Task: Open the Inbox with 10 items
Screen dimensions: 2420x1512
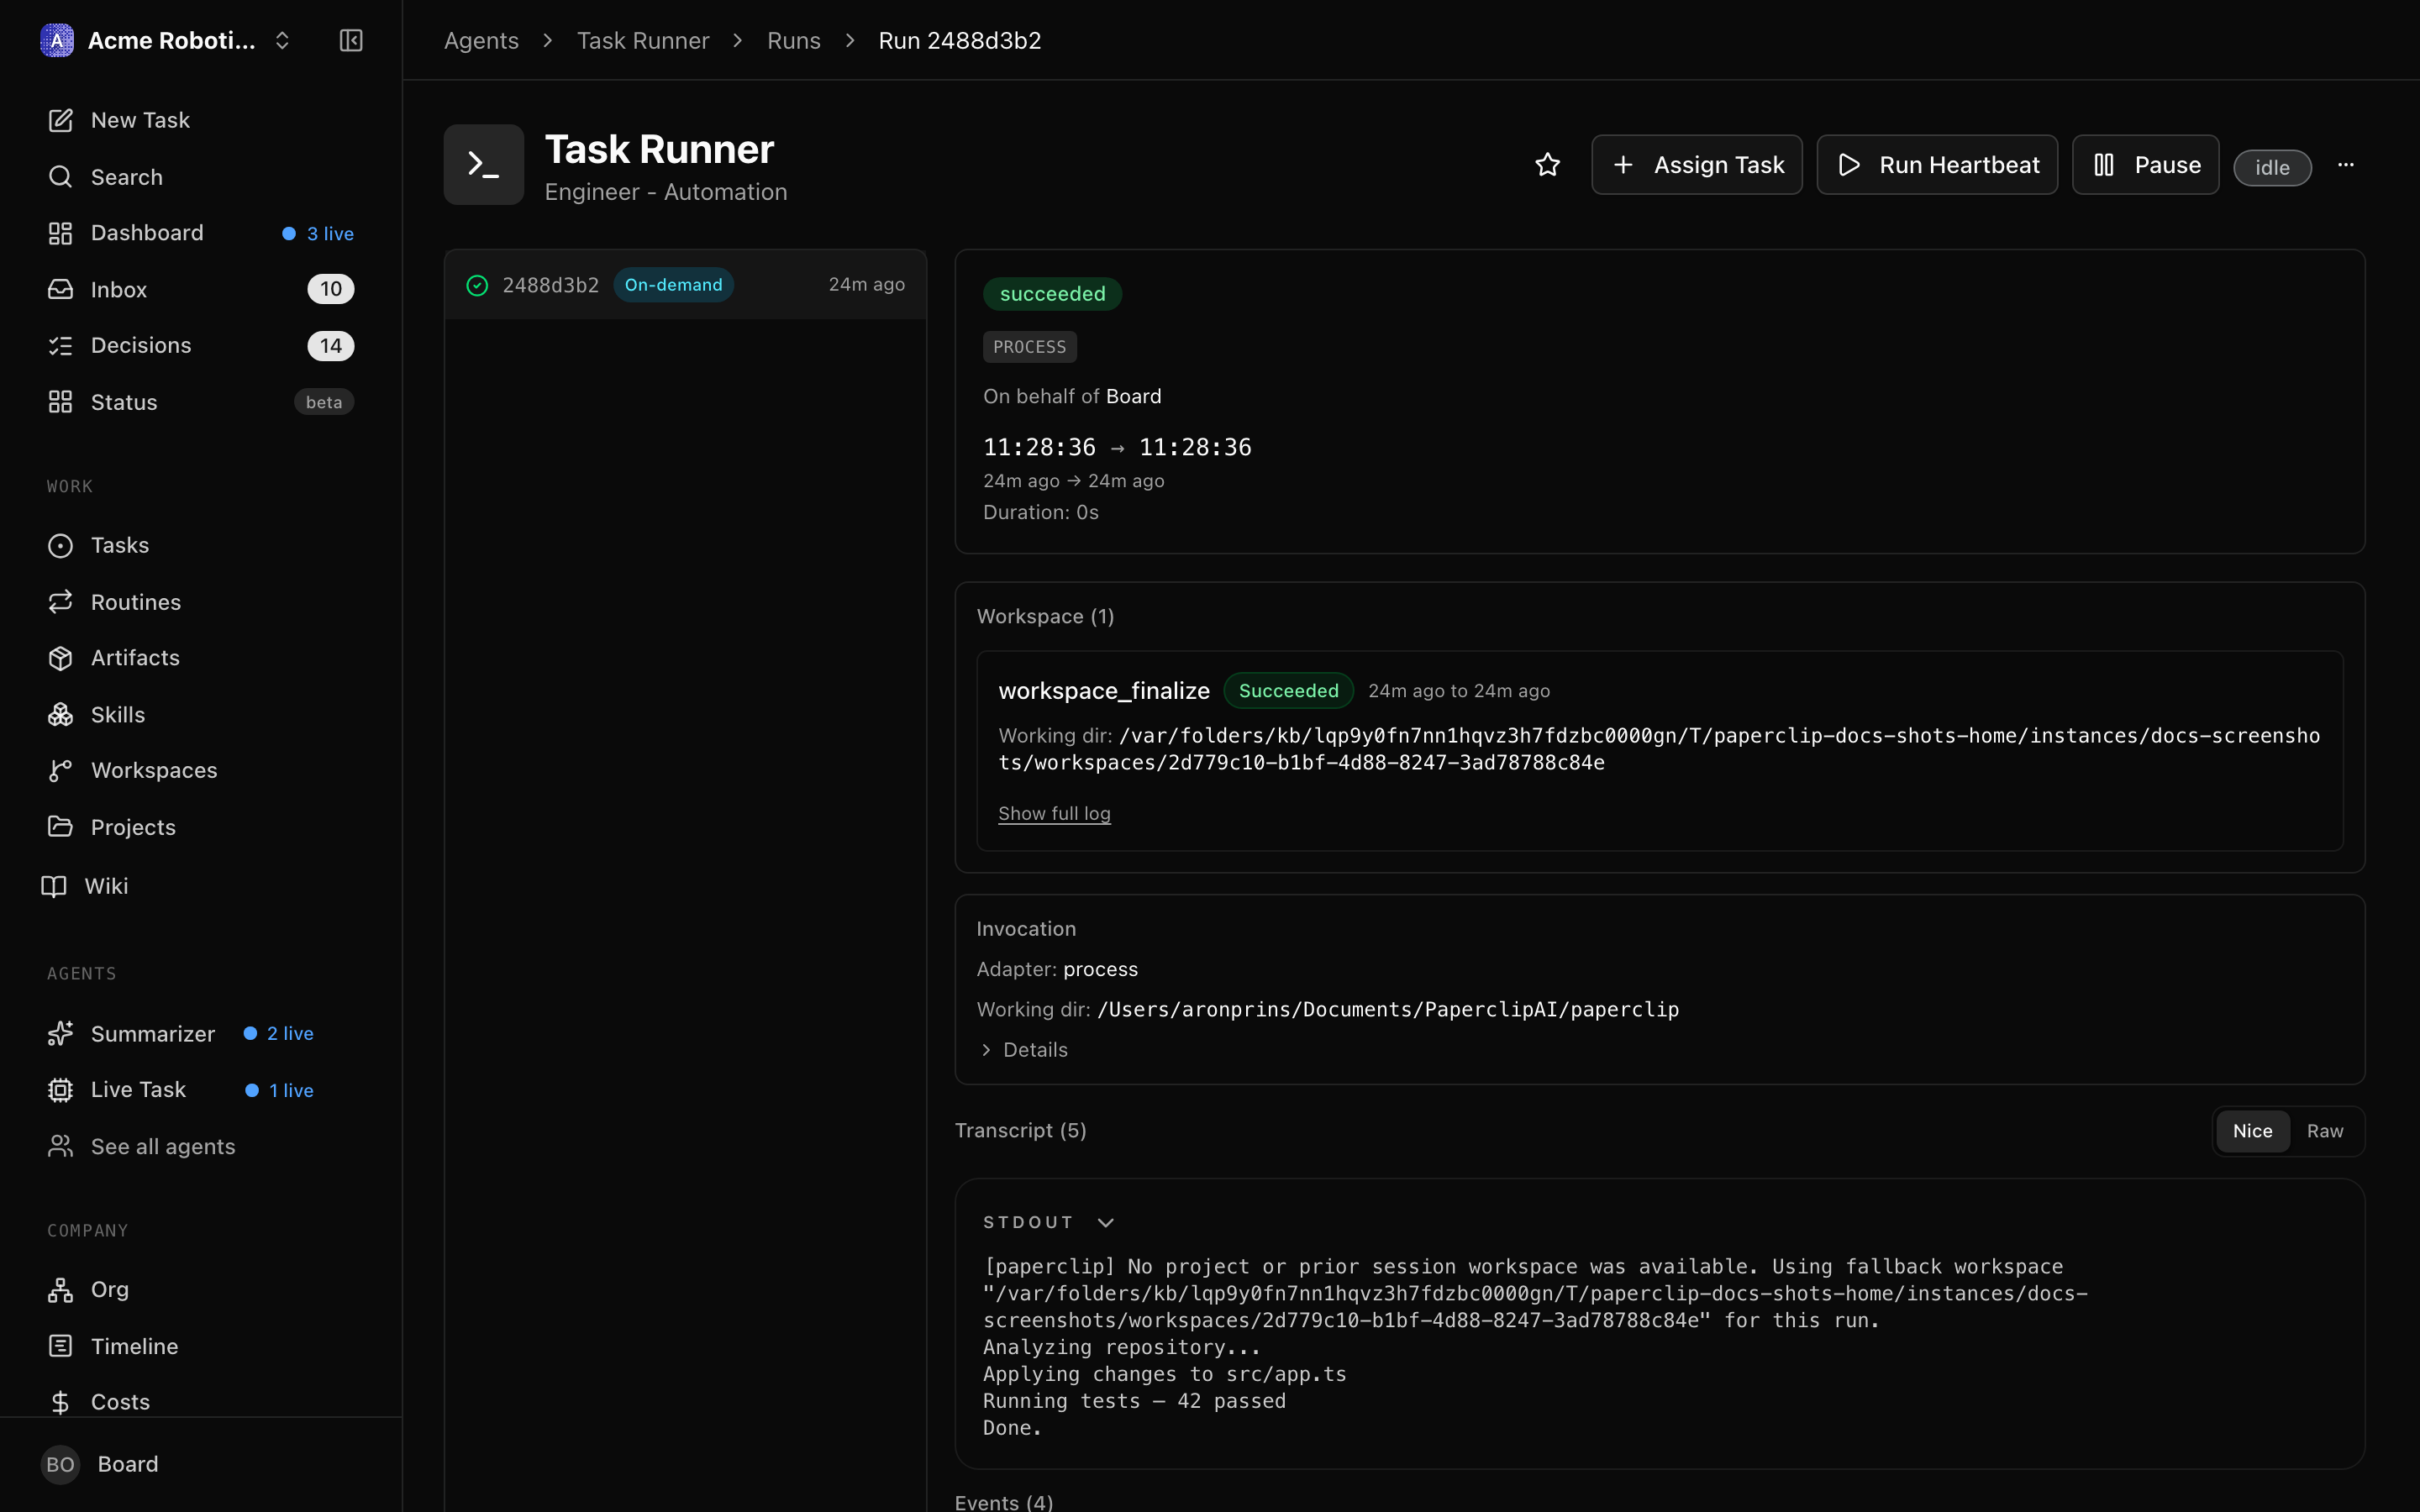Action: pyautogui.click(x=201, y=289)
